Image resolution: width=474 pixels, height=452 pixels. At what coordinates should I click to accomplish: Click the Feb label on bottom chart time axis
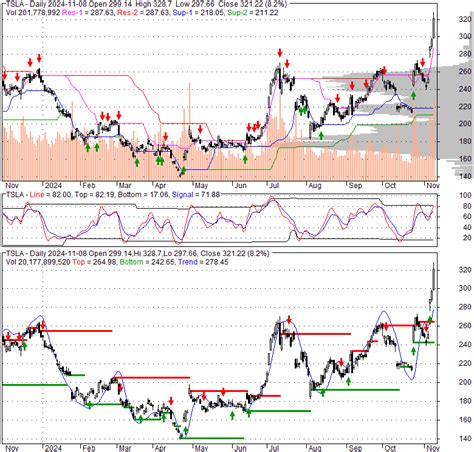(89, 448)
